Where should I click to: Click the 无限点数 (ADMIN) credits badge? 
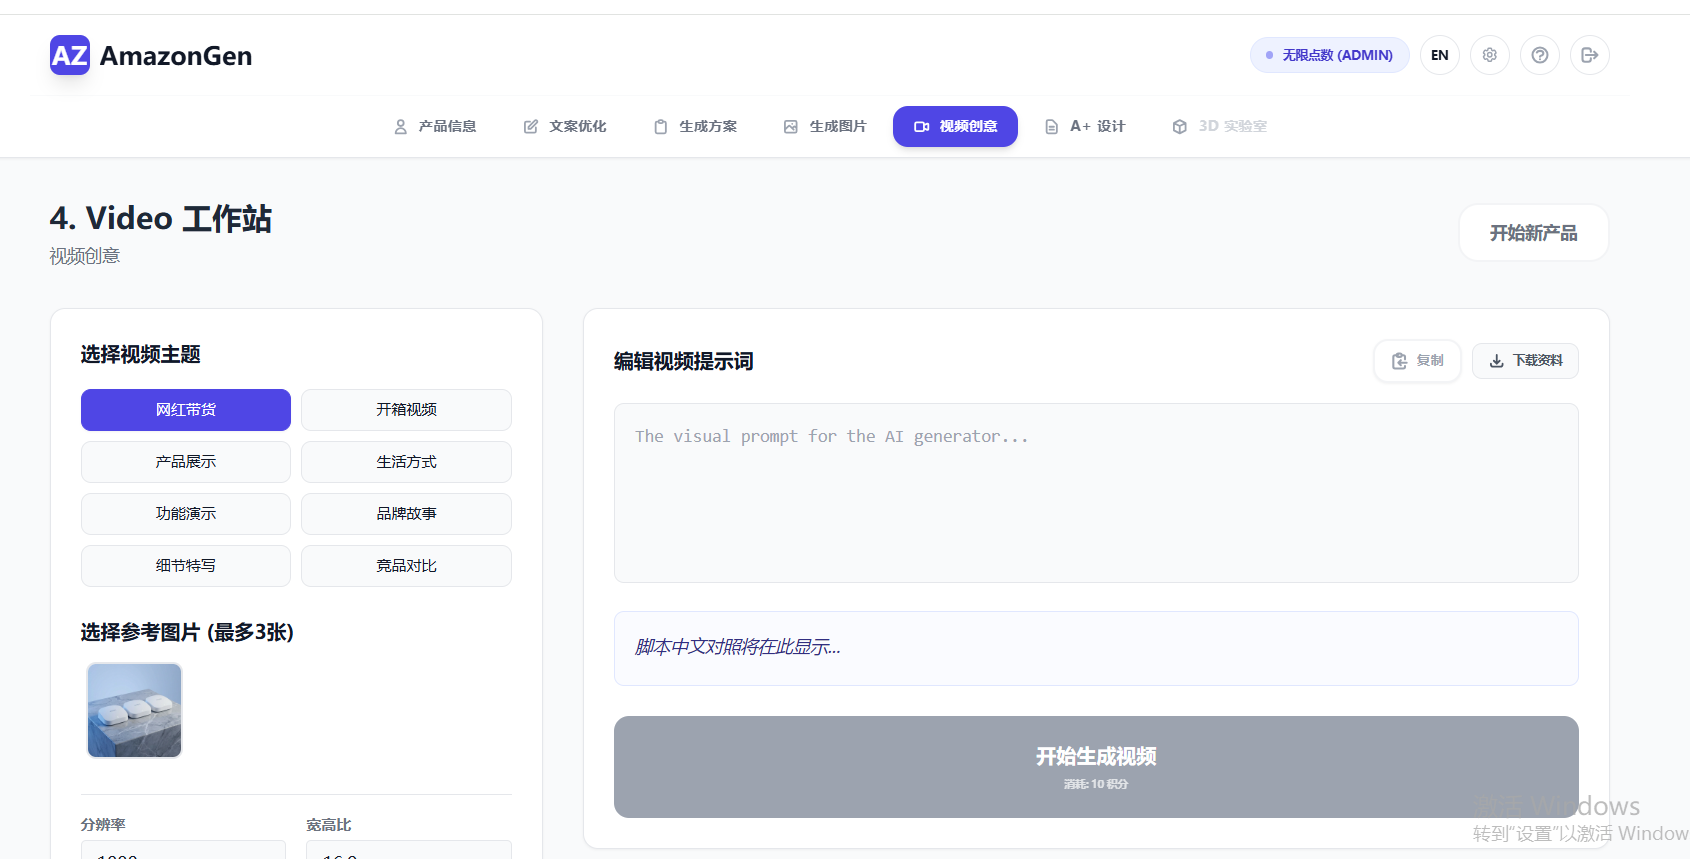point(1329,55)
